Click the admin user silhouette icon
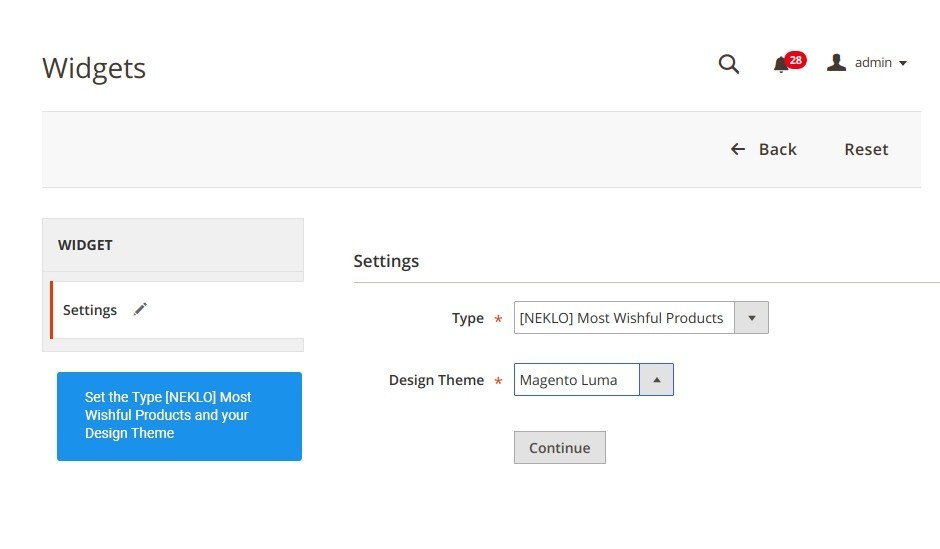Viewport: 940px width, 549px height. 836,62
